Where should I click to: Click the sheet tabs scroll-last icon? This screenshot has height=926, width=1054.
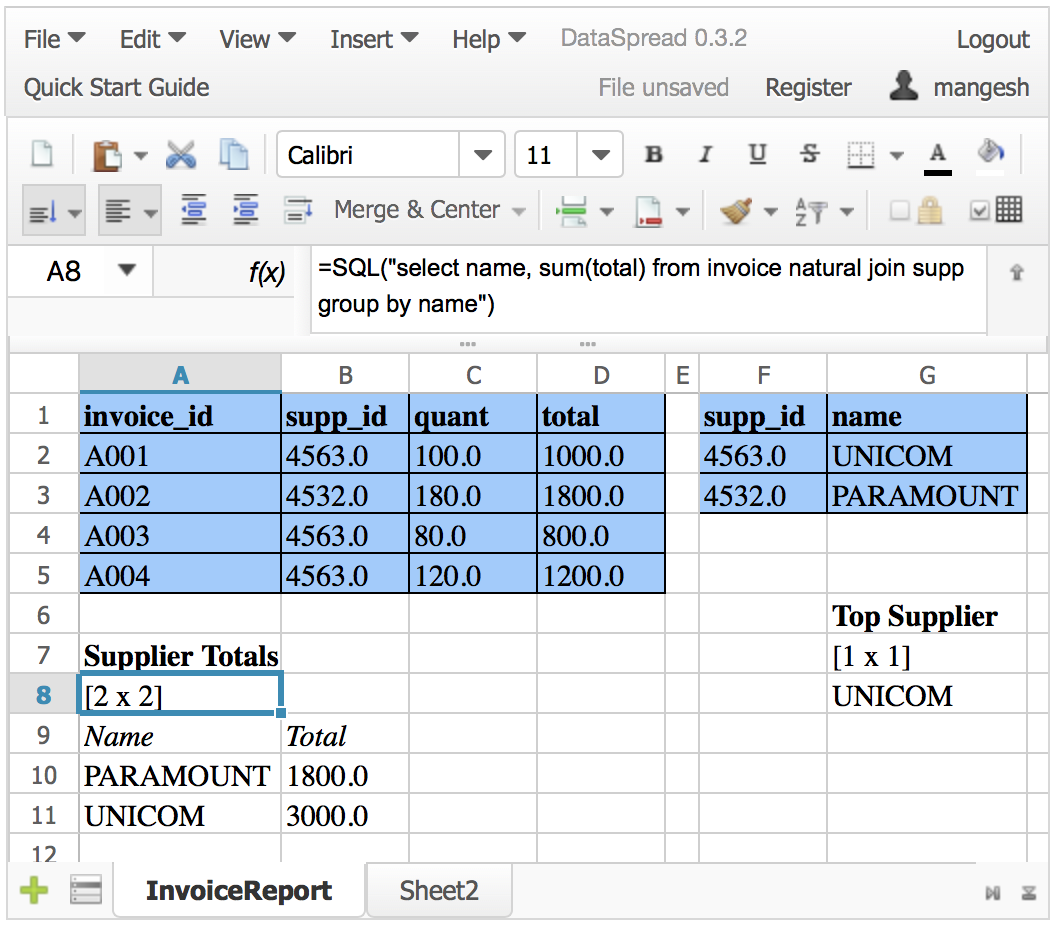(x=1028, y=893)
